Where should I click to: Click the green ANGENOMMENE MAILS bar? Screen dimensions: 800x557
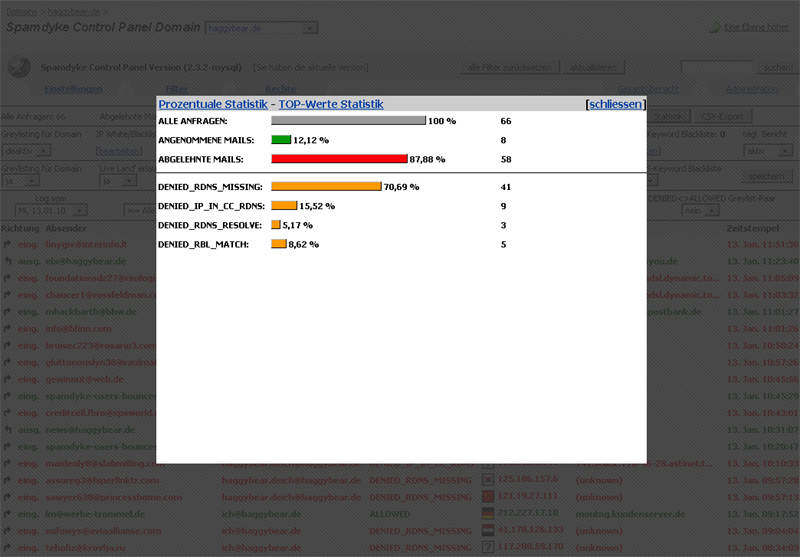tap(281, 139)
